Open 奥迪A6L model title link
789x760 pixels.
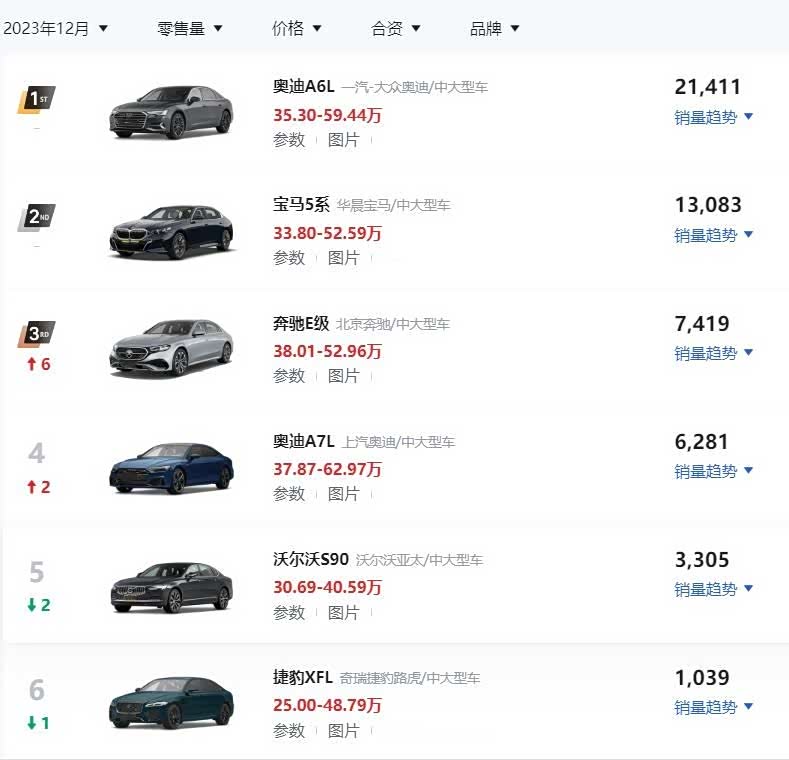pos(304,87)
